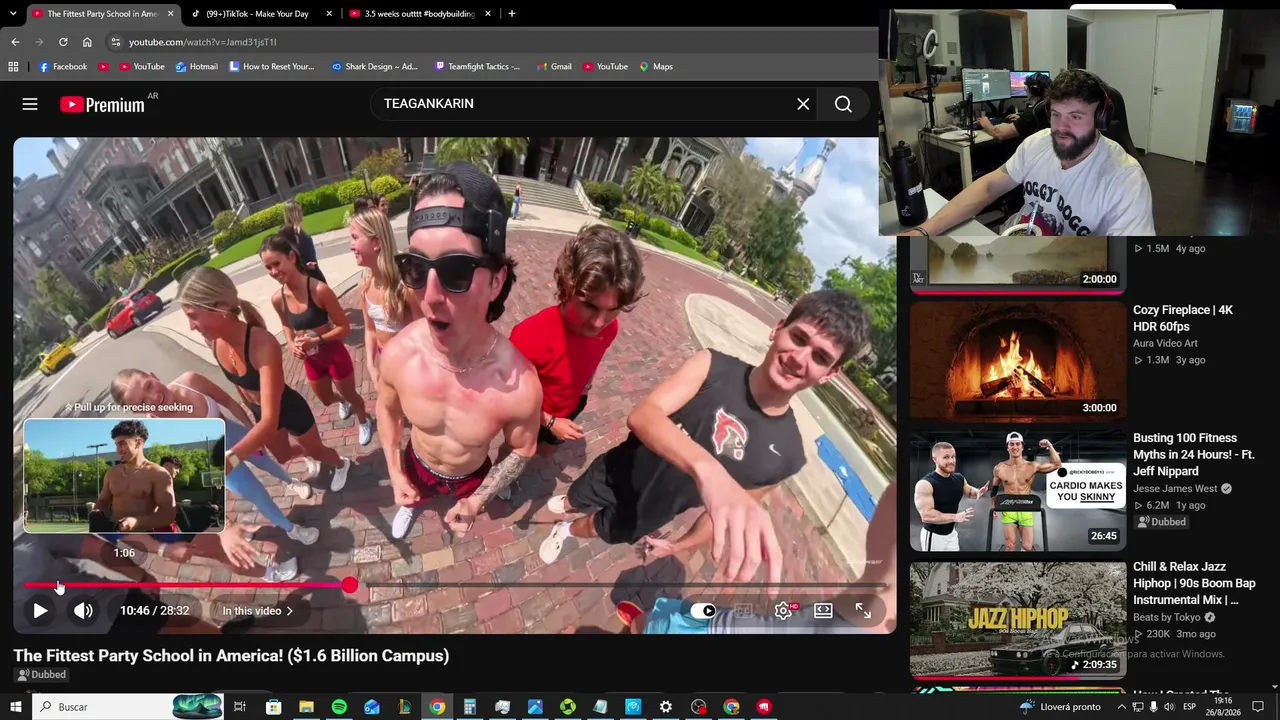Open File Explorer from the taskbar
Screen dimensions: 1280x720
coord(306,707)
